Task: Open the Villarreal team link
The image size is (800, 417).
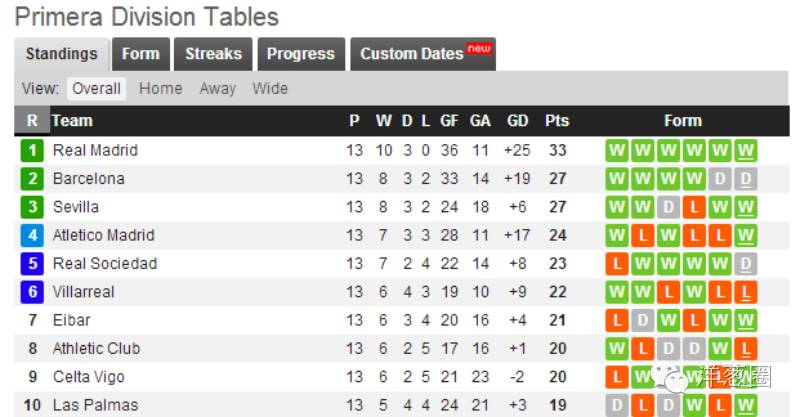Action: (x=83, y=292)
